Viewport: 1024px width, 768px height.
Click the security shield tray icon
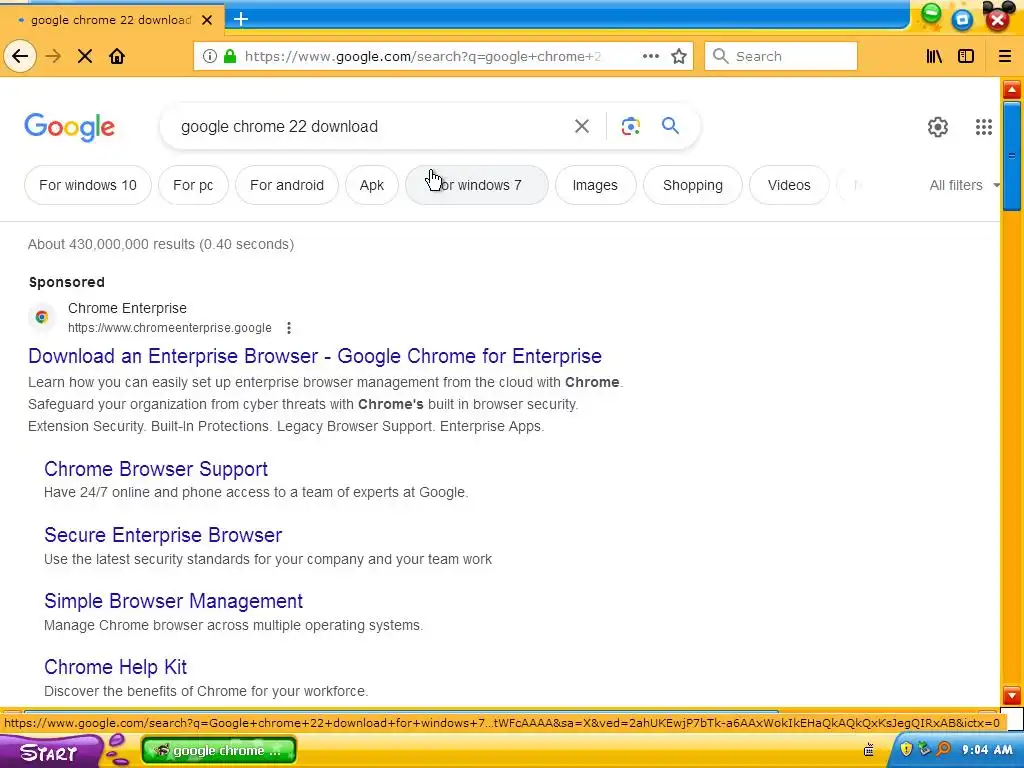click(906, 749)
